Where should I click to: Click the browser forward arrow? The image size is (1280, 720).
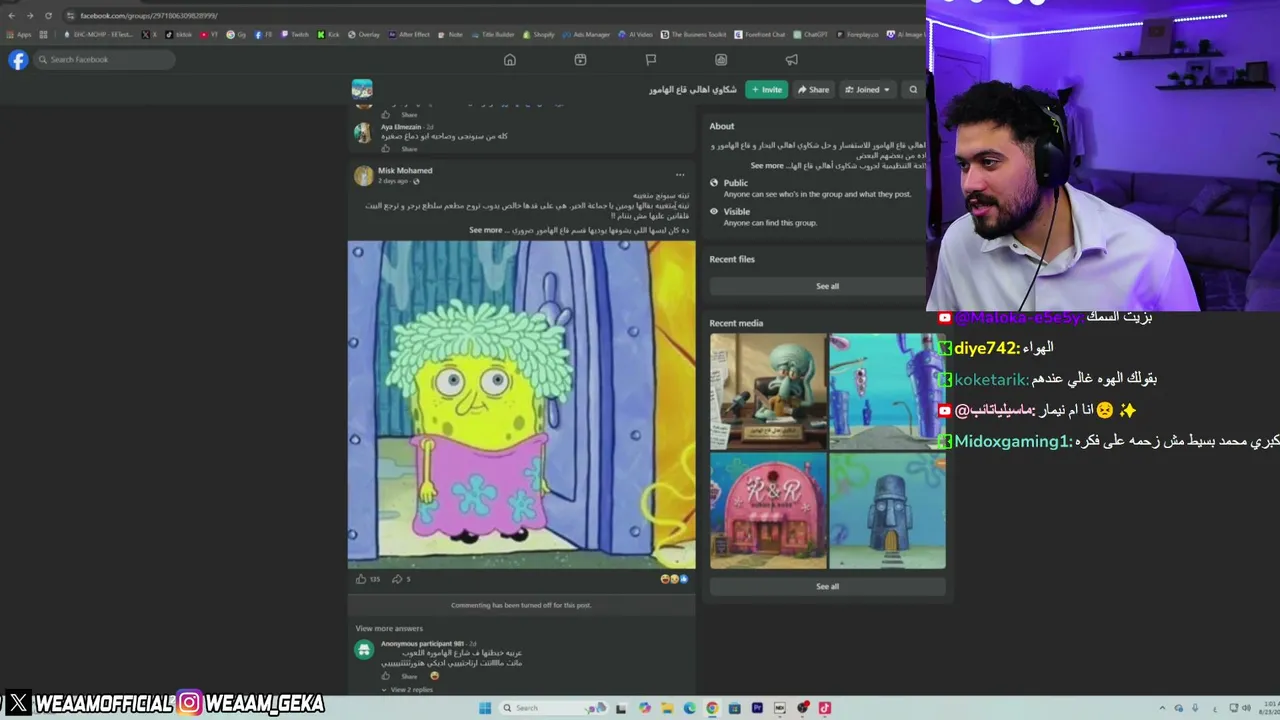pyautogui.click(x=30, y=16)
